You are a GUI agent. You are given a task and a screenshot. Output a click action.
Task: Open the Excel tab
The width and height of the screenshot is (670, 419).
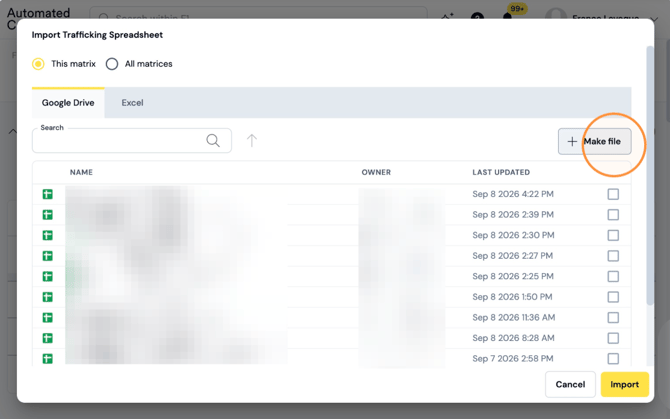click(x=132, y=103)
